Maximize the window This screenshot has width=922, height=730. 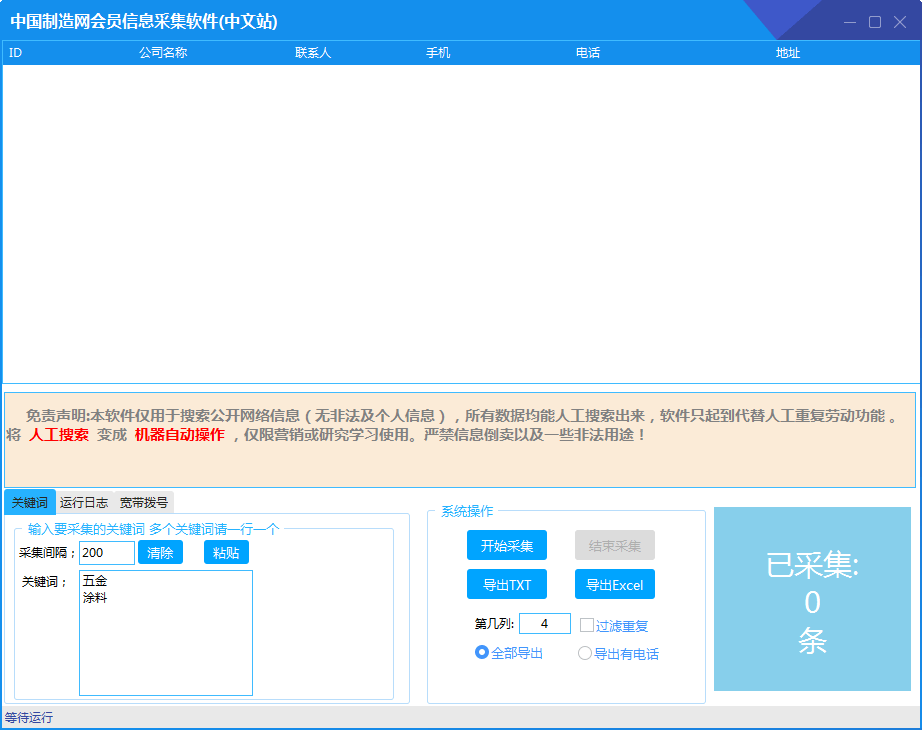(x=875, y=22)
